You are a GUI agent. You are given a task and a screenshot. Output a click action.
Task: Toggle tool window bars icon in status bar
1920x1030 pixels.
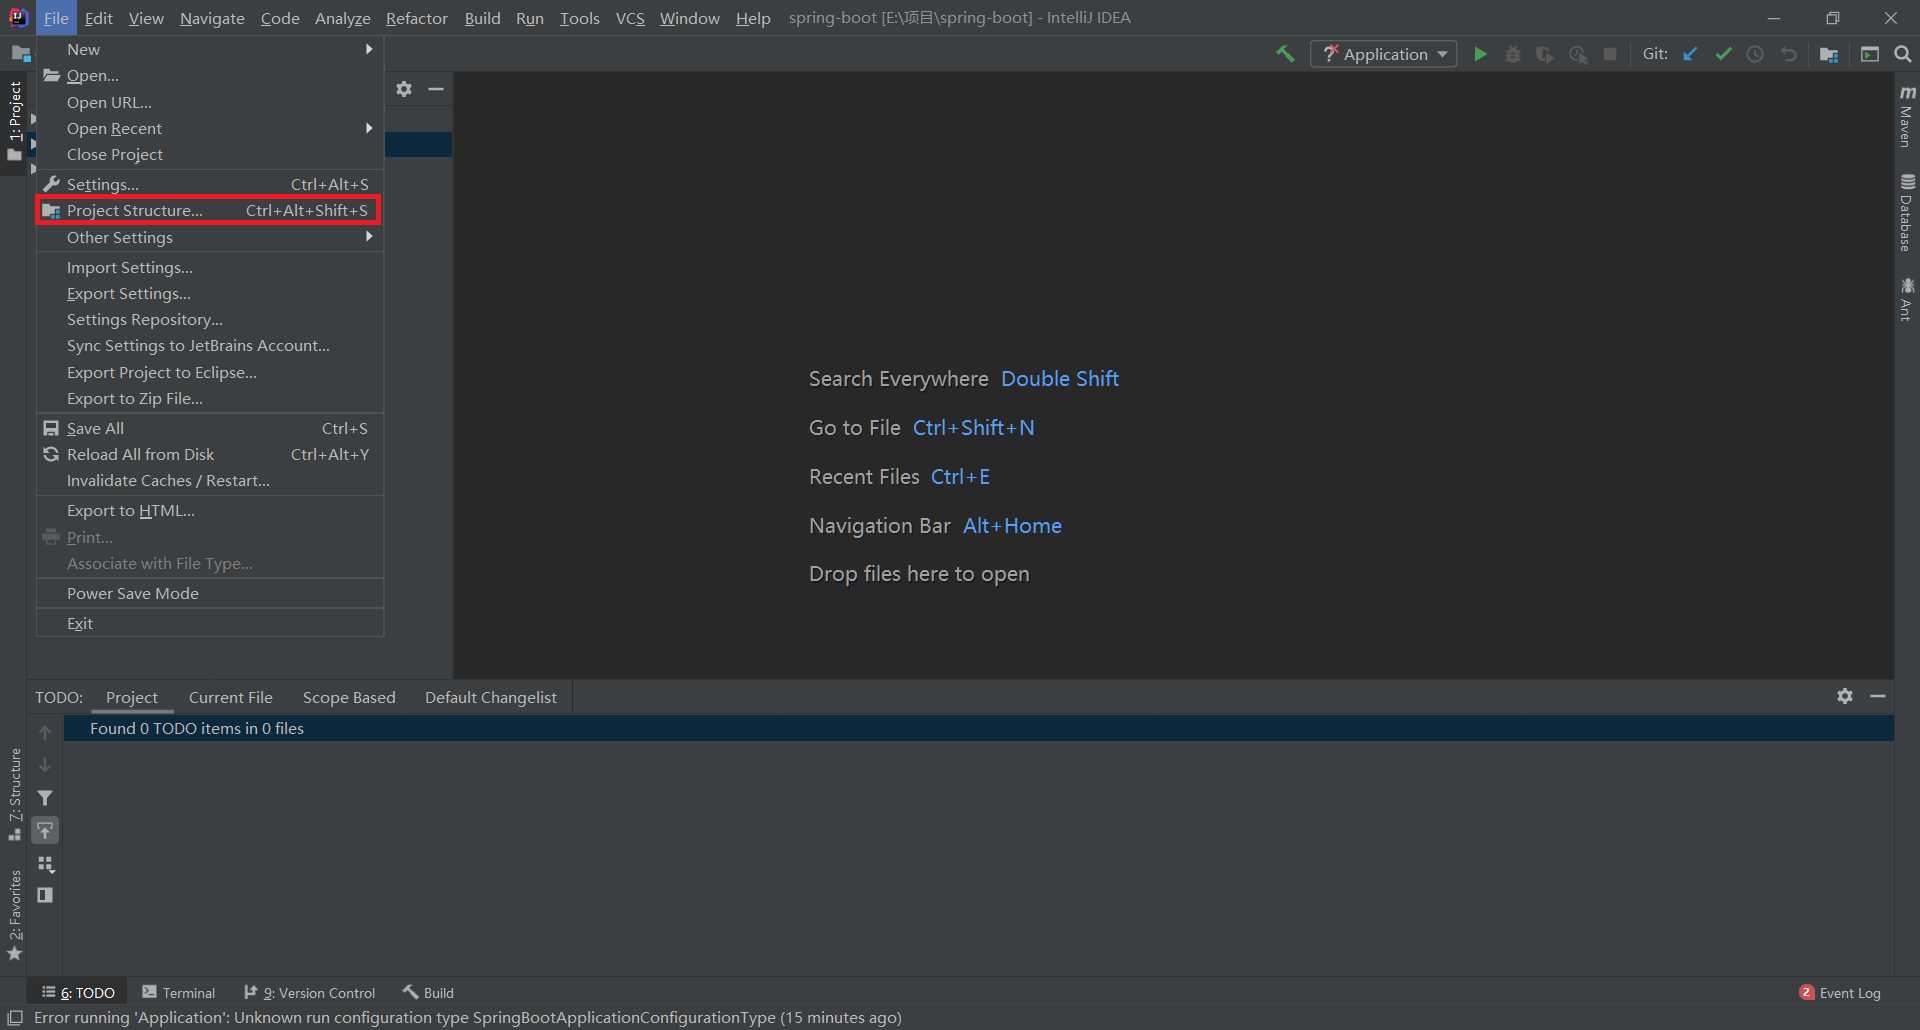tap(15, 1018)
